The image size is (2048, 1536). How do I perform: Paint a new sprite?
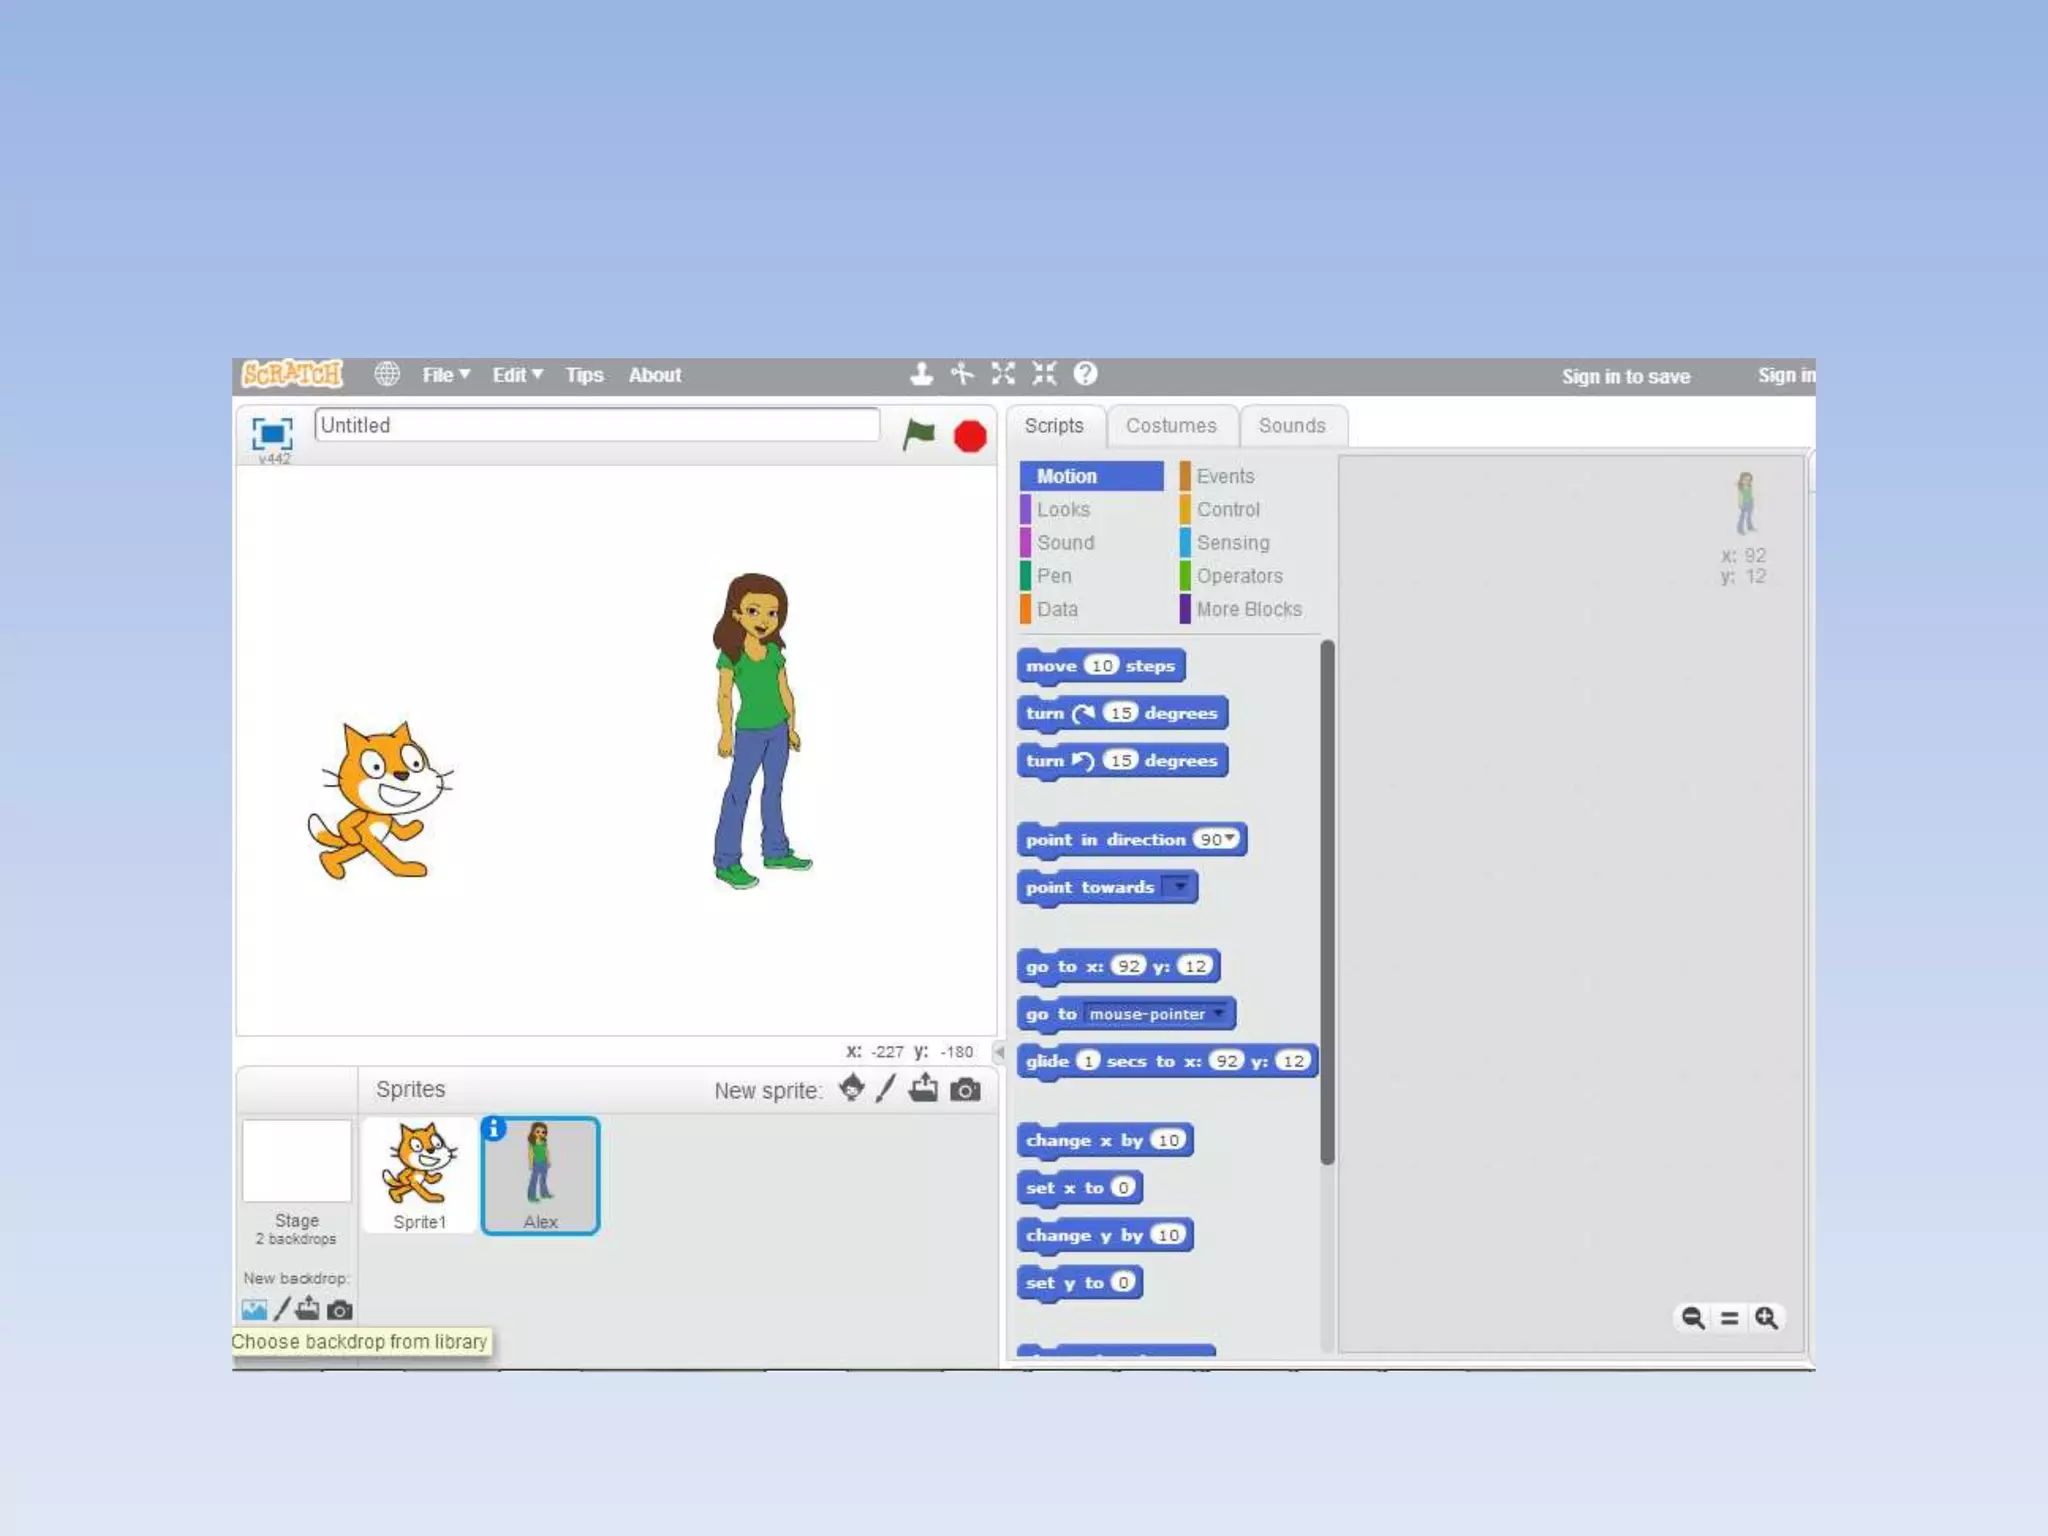pyautogui.click(x=885, y=1088)
